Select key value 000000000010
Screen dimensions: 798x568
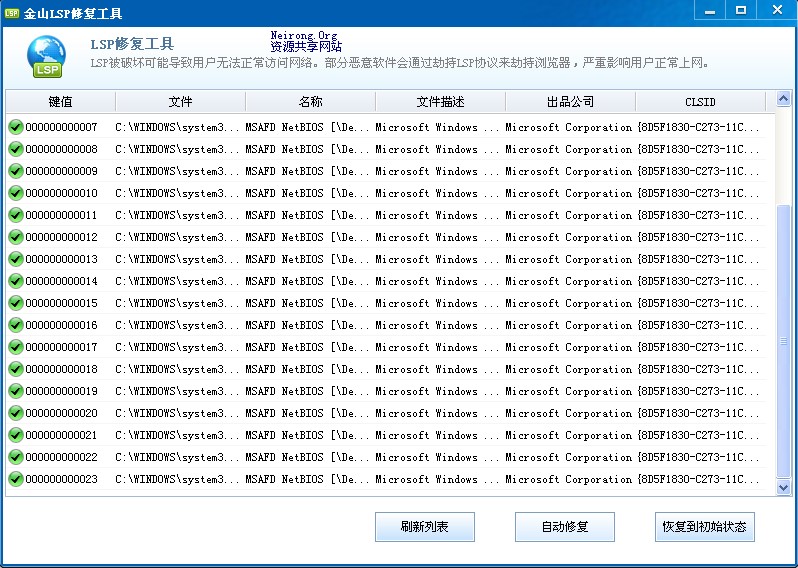pyautogui.click(x=61, y=193)
